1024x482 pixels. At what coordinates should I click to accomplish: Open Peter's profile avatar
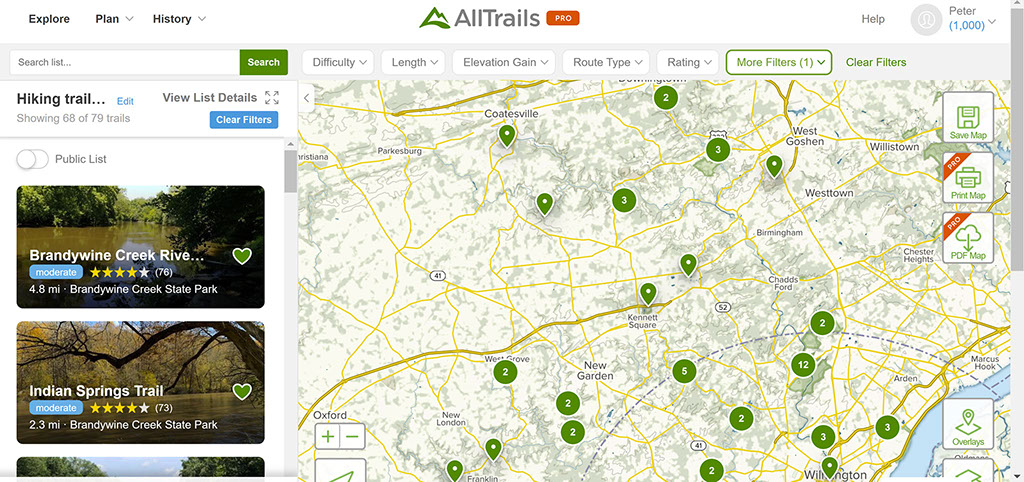click(926, 20)
